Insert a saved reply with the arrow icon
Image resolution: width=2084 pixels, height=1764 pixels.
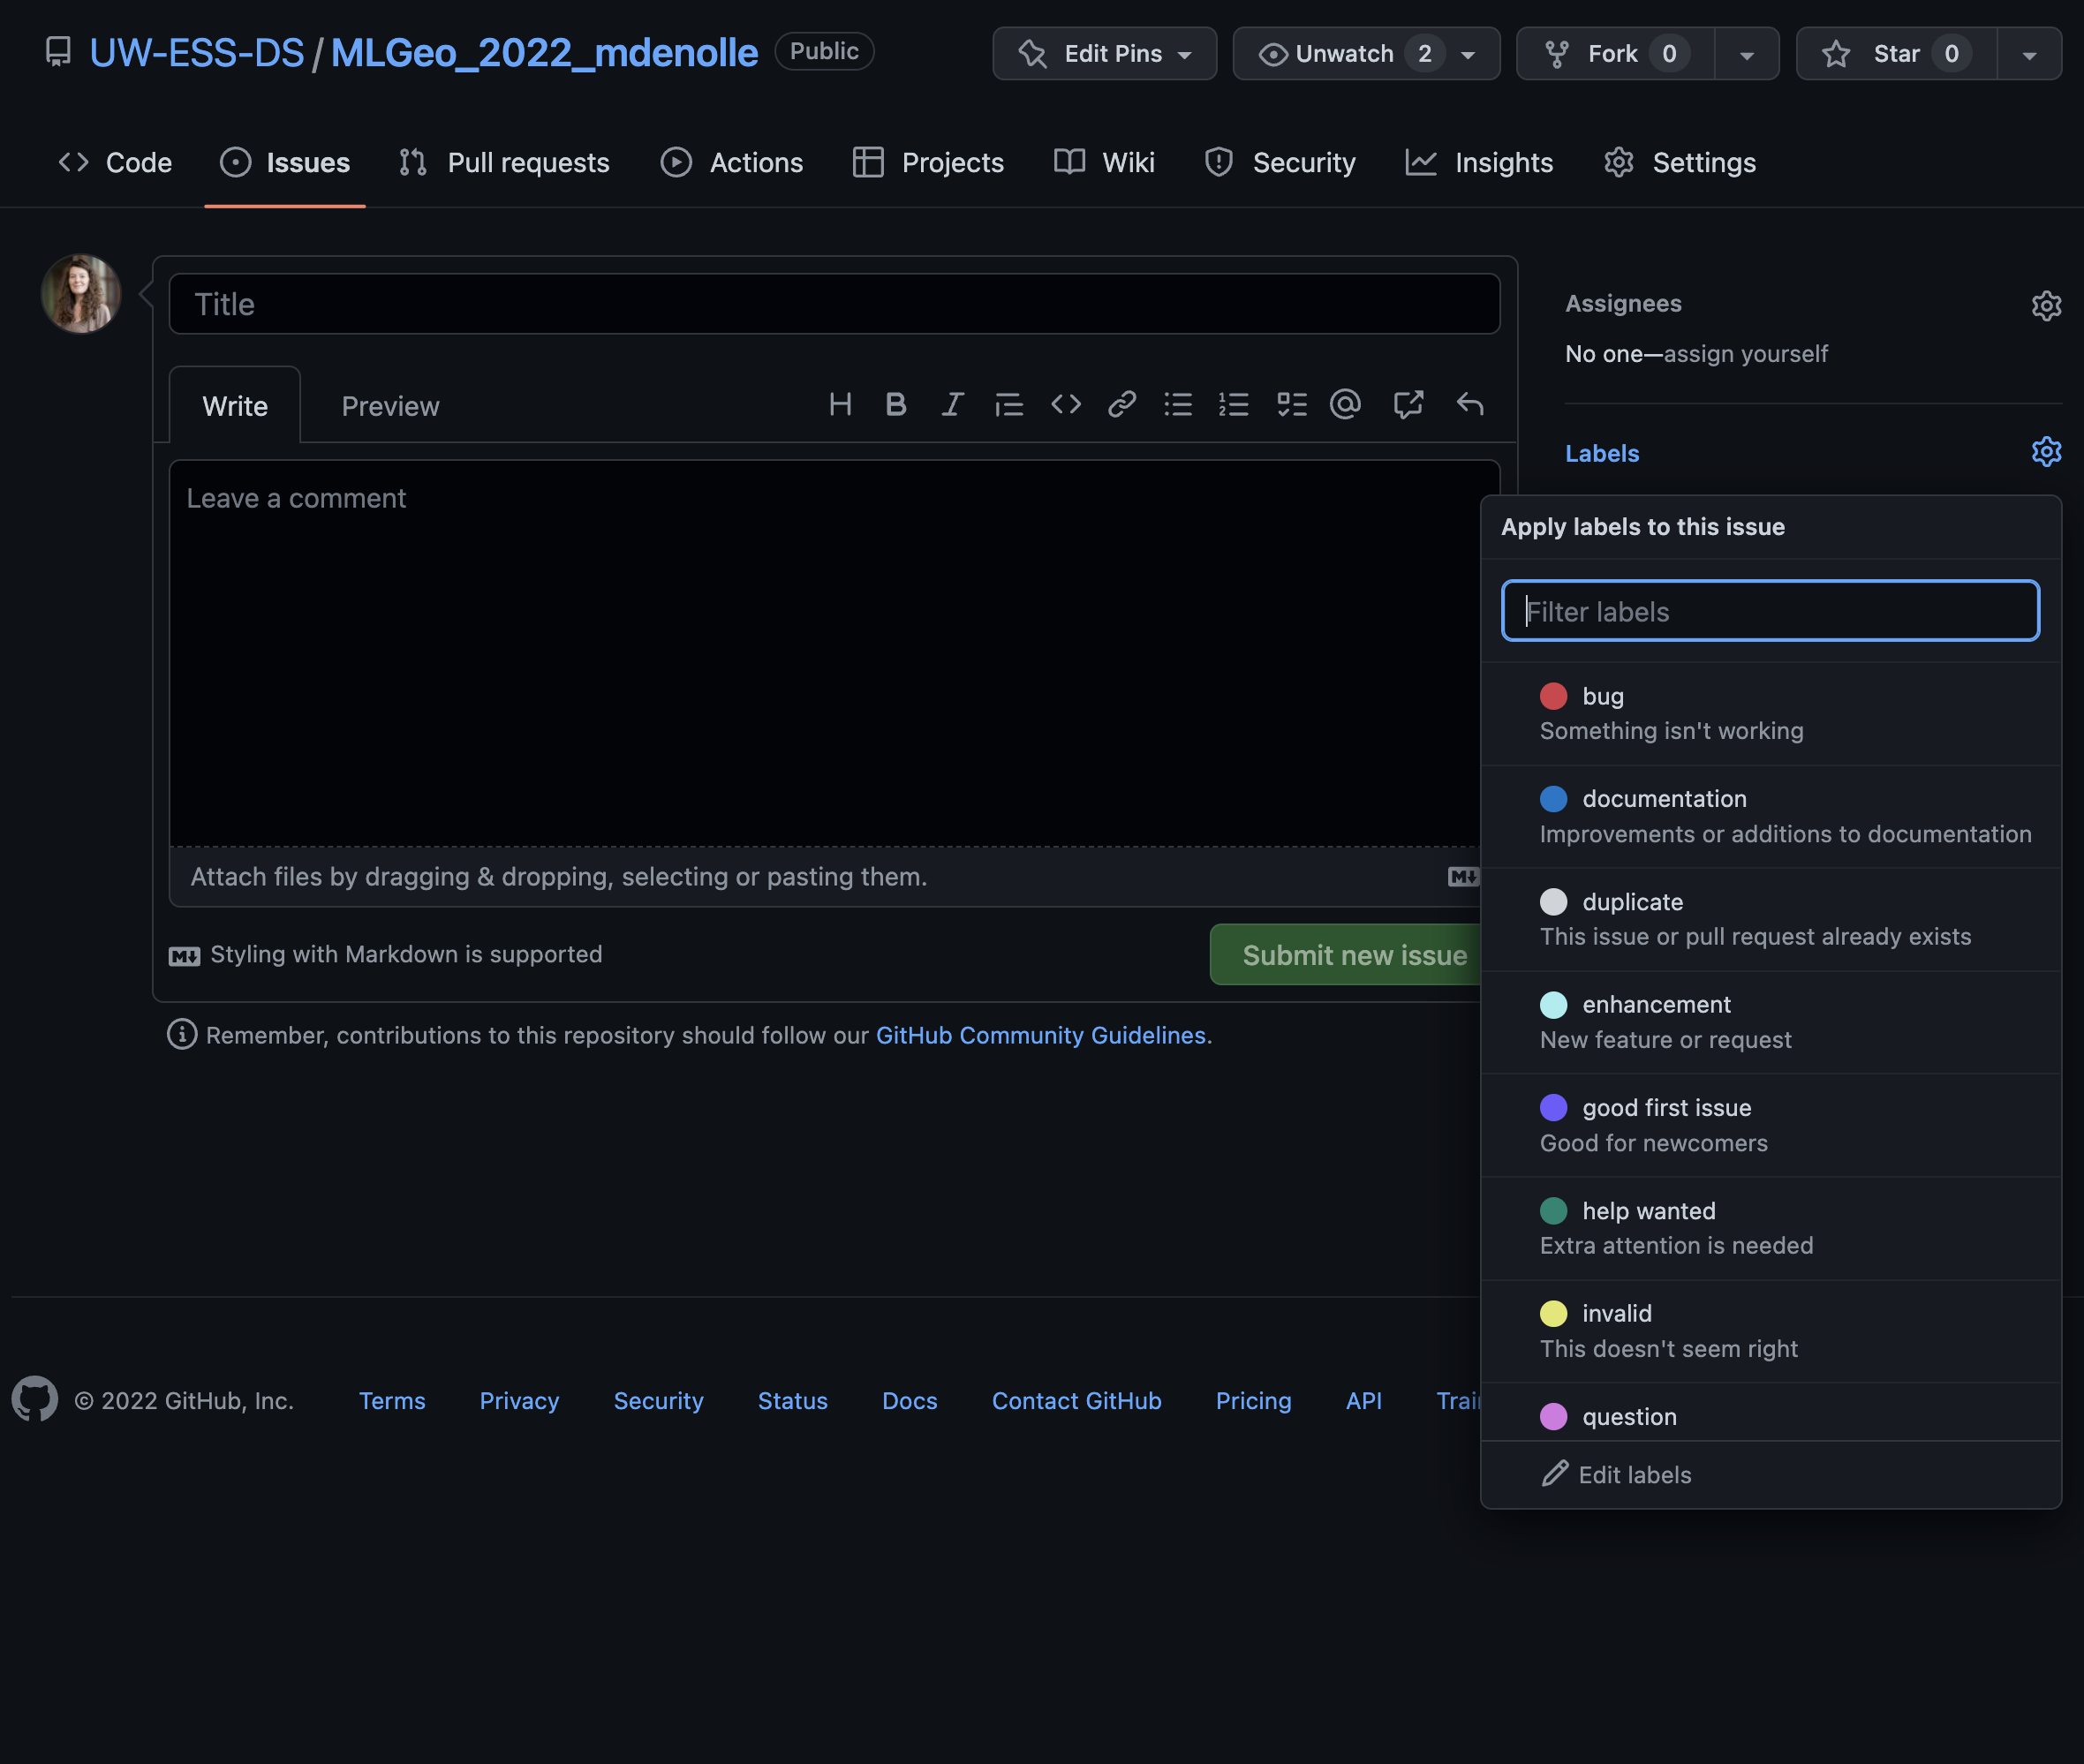(1470, 404)
